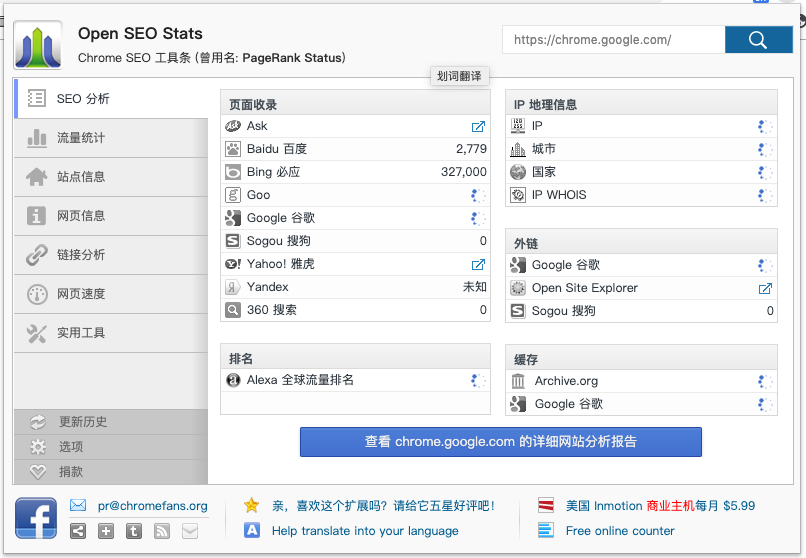Screen dimensions: 806x558
Task: Open Yahoo! 雅虎 external link icon
Action: 478,265
